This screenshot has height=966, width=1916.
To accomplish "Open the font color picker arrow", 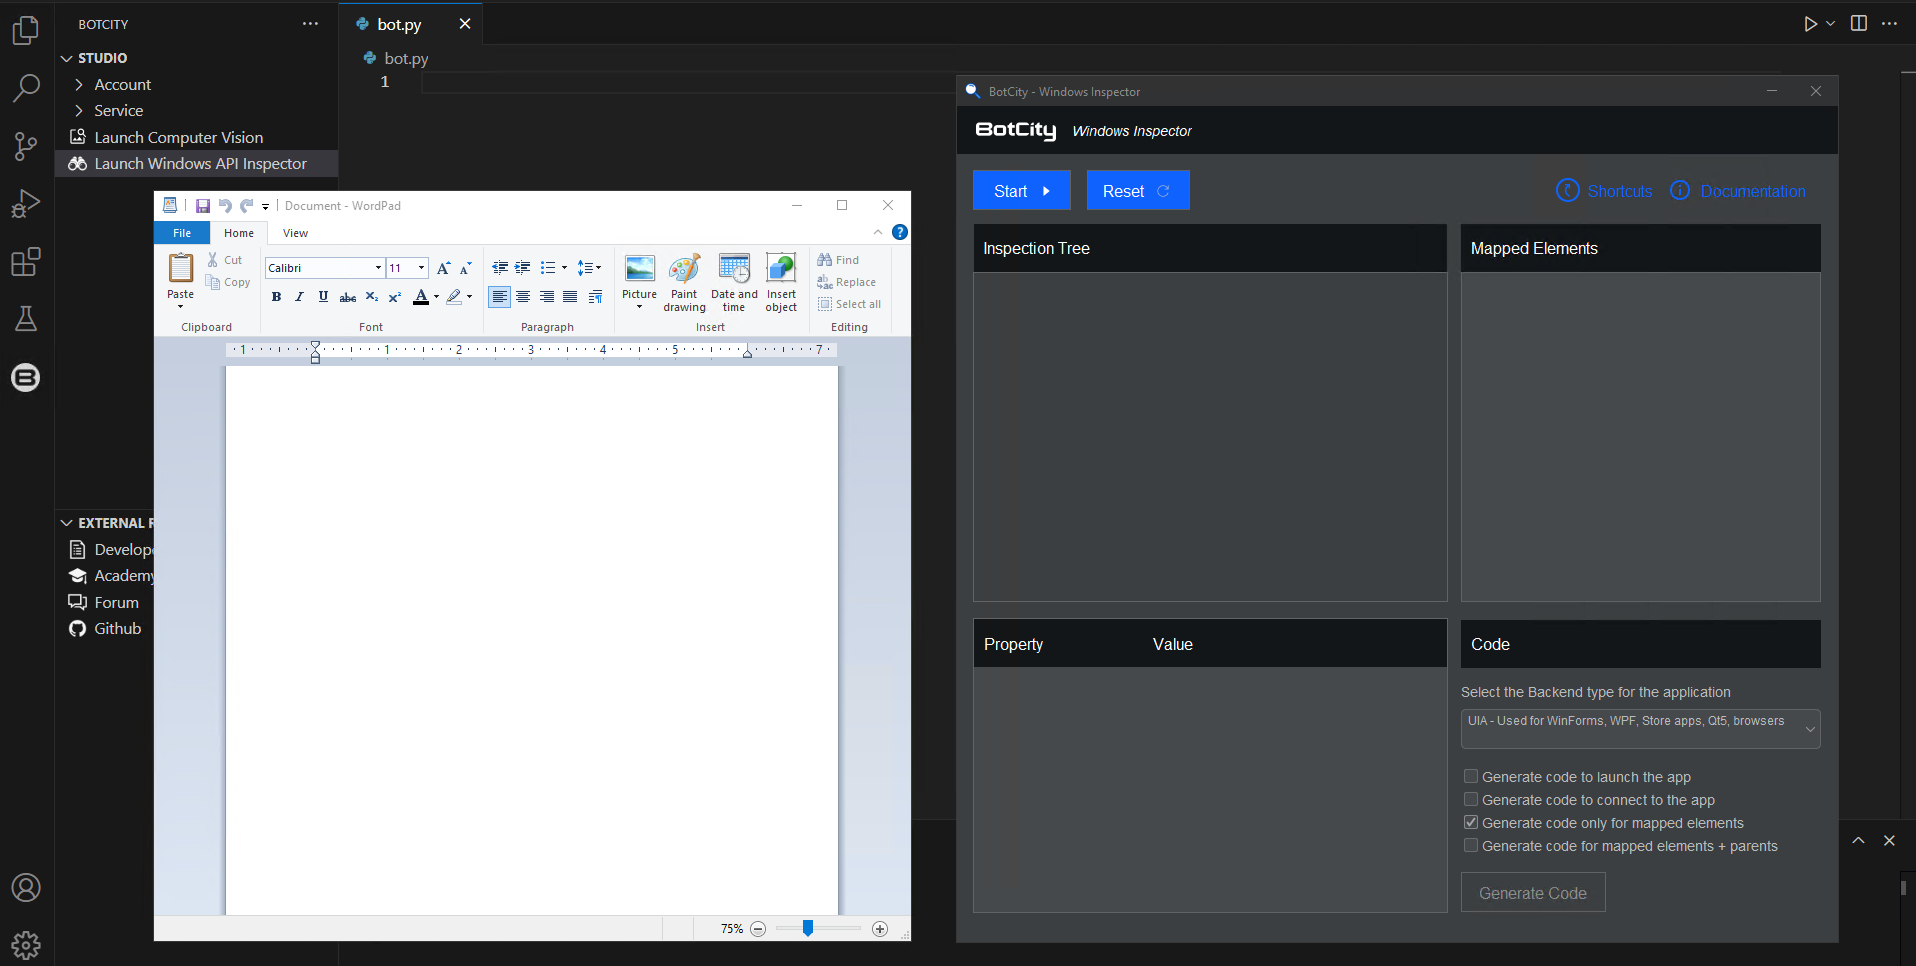I will point(436,297).
